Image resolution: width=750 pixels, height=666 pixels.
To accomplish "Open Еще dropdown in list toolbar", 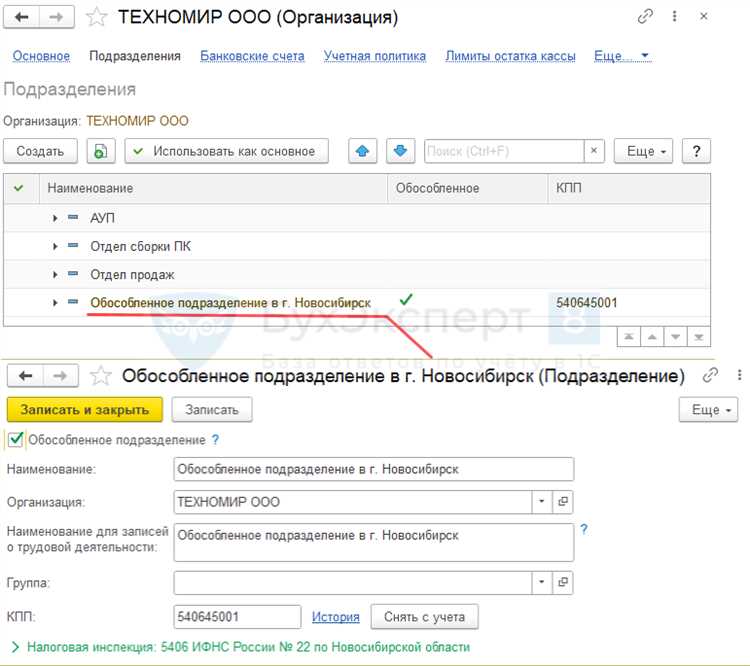I will (643, 151).
